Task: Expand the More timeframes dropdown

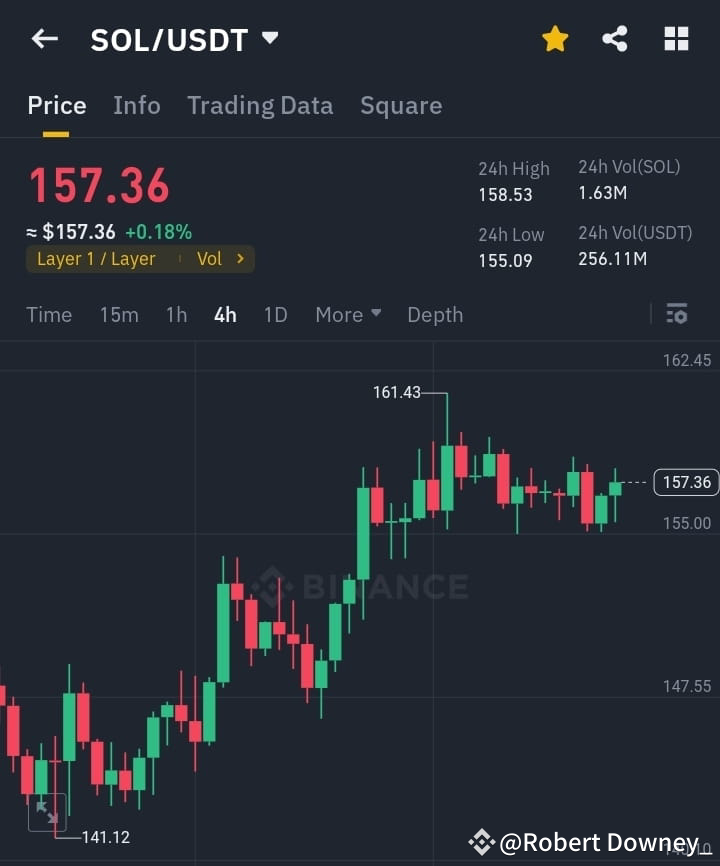Action: [347, 314]
